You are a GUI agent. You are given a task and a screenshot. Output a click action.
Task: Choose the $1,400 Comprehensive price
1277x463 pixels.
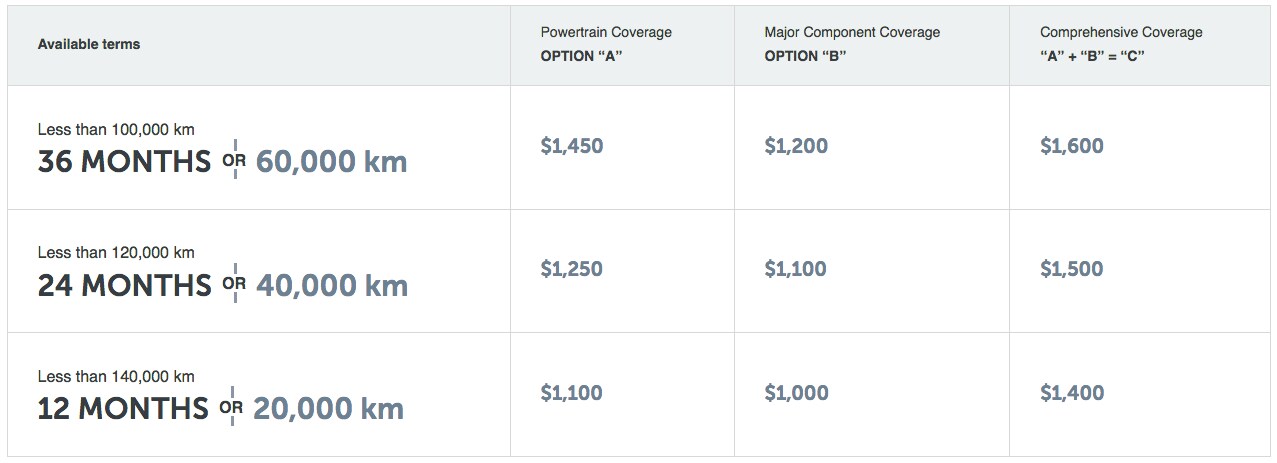[x=1072, y=393]
